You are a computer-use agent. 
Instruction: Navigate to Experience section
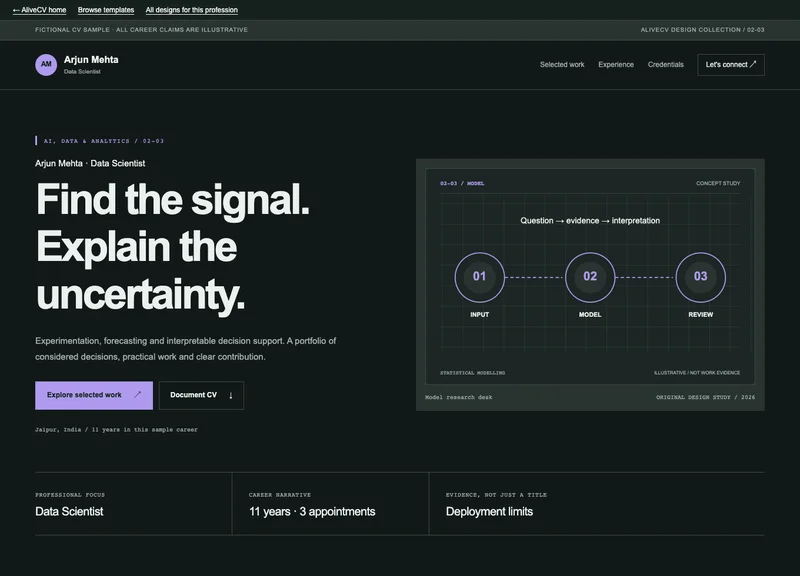tap(616, 65)
